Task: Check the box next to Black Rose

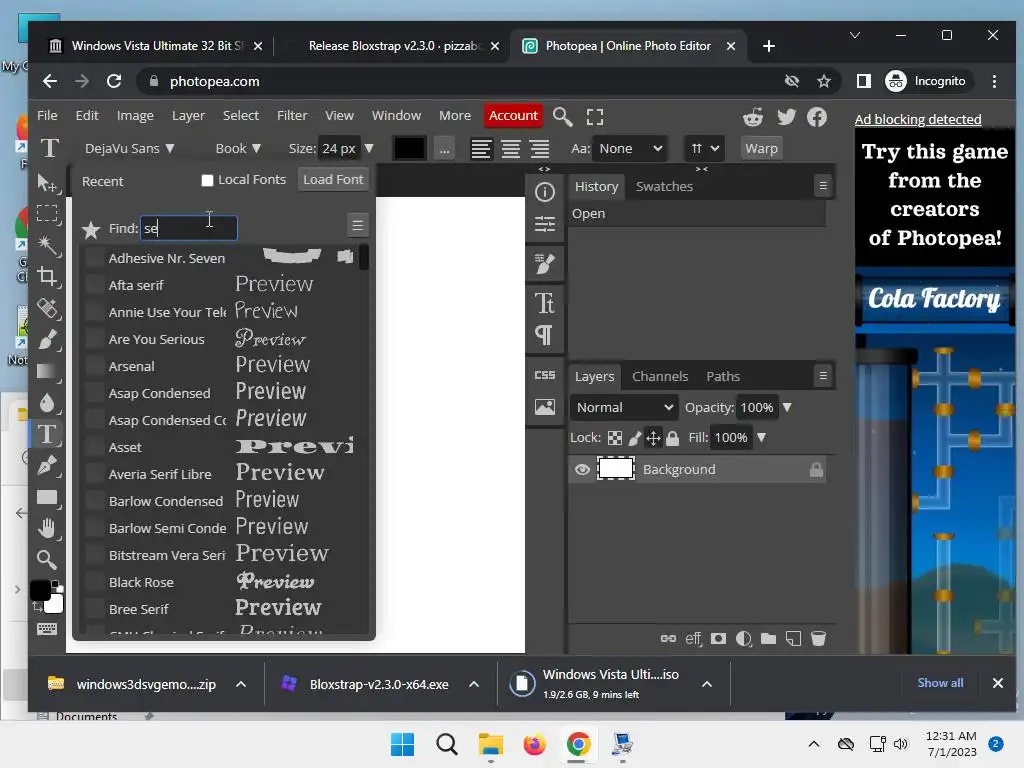Action: [95, 582]
